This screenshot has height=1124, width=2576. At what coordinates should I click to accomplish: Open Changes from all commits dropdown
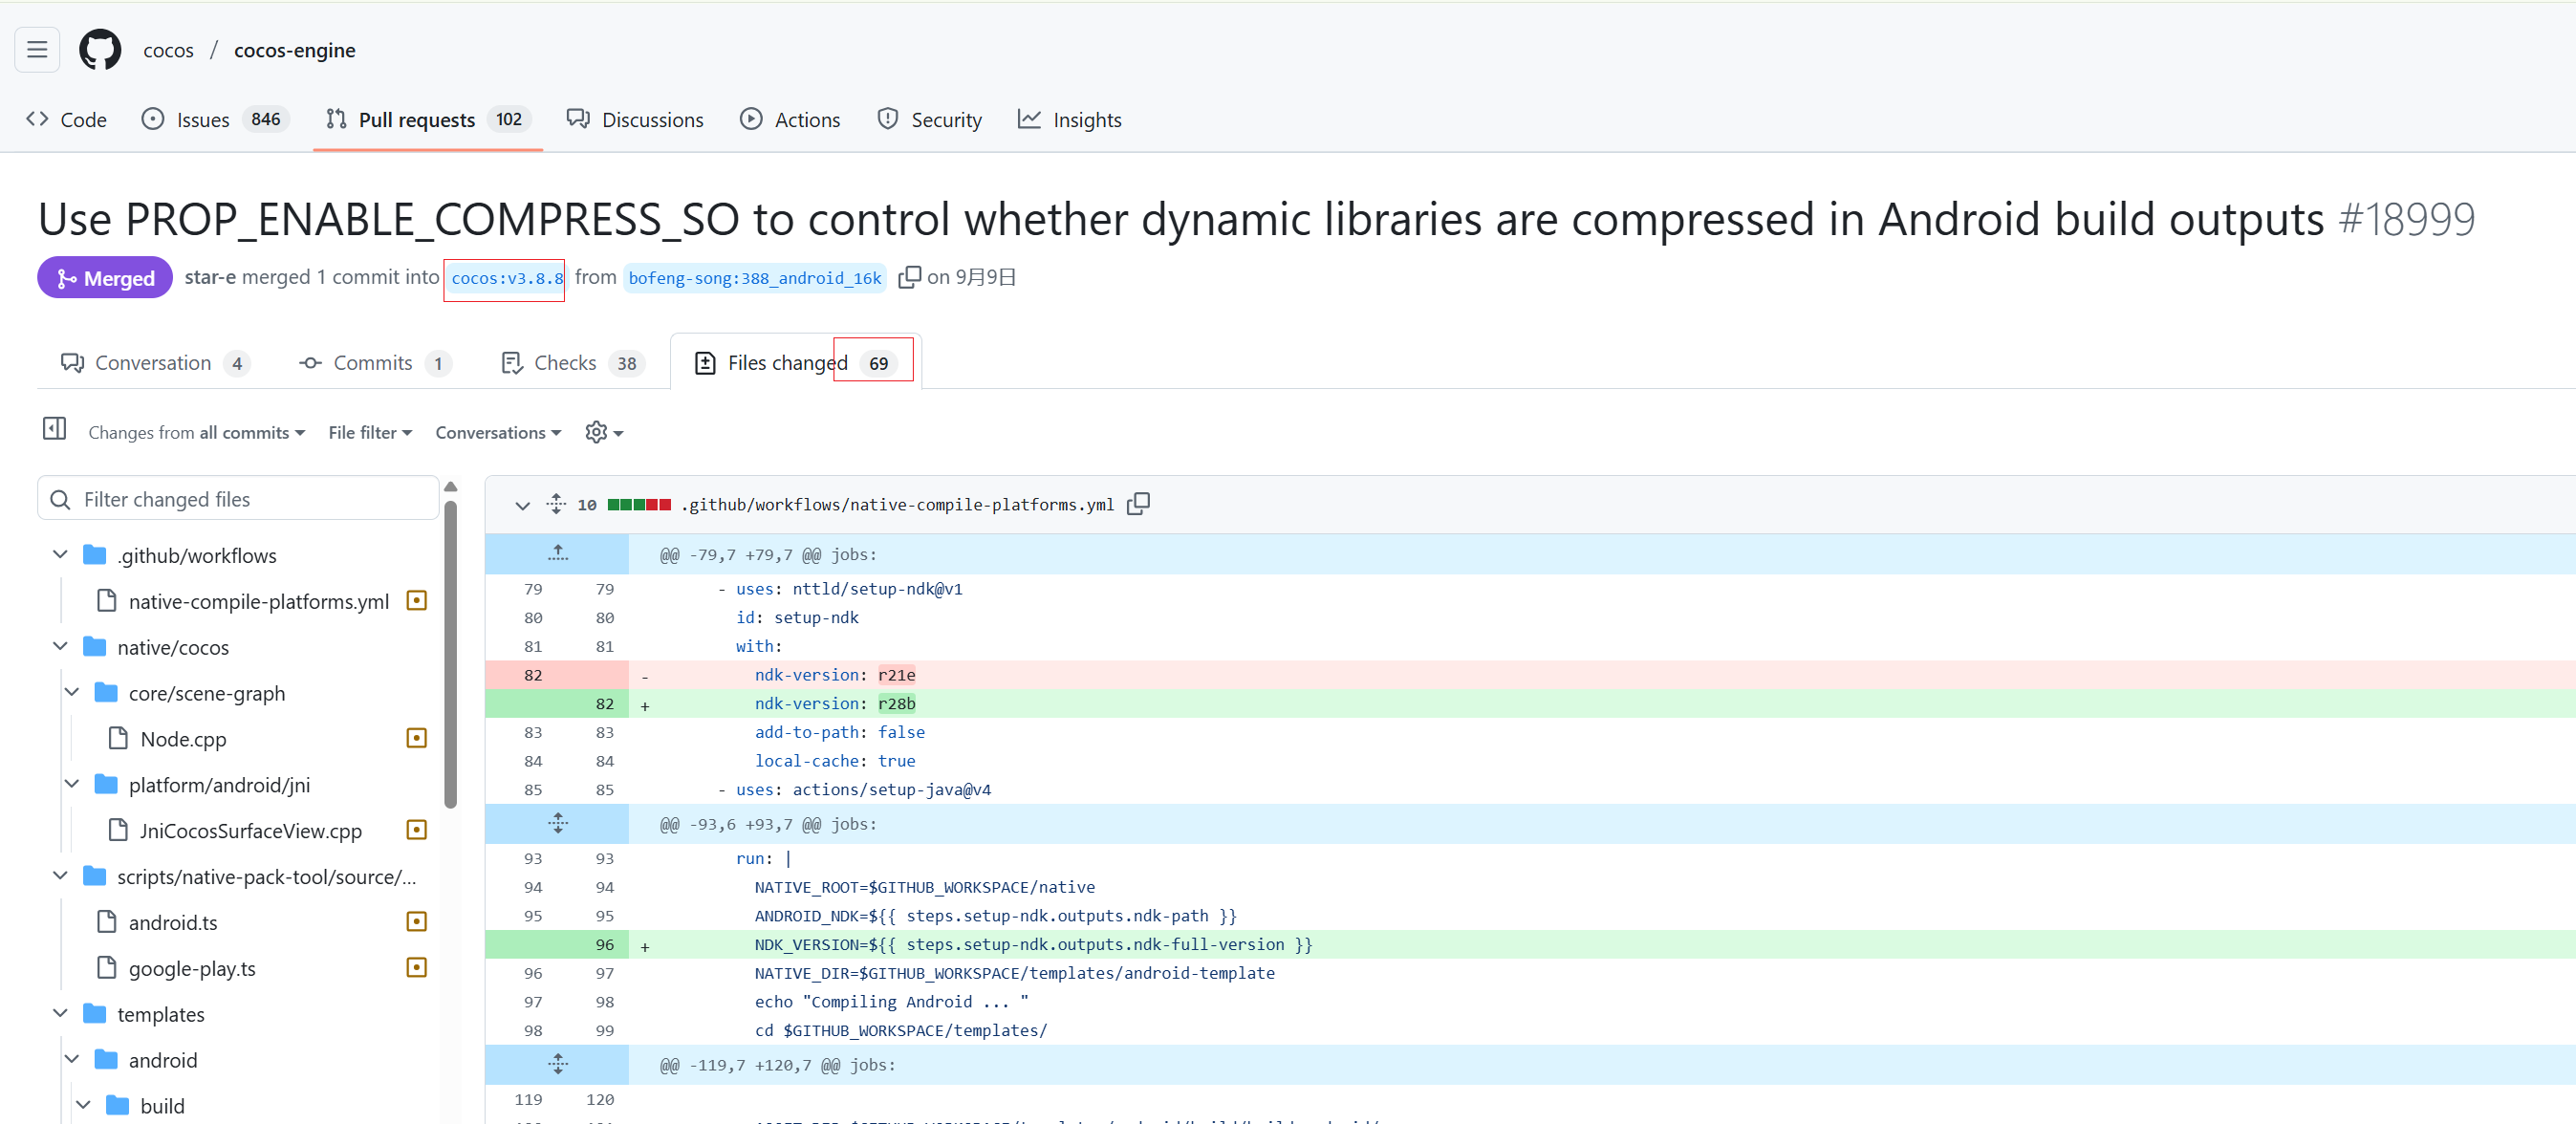point(196,432)
